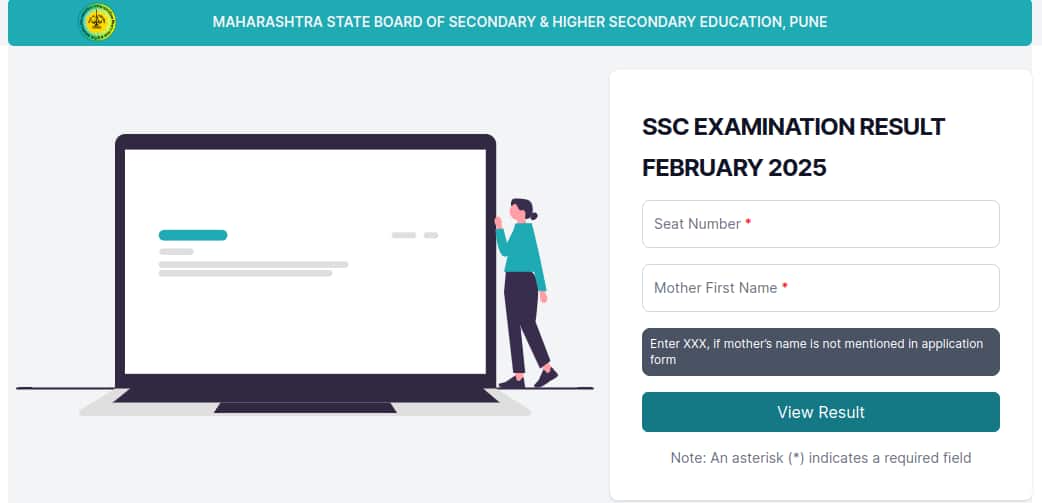This screenshot has width=1042, height=503.
Task: Click the Maharashtra board logo emblem
Action: 97,22
